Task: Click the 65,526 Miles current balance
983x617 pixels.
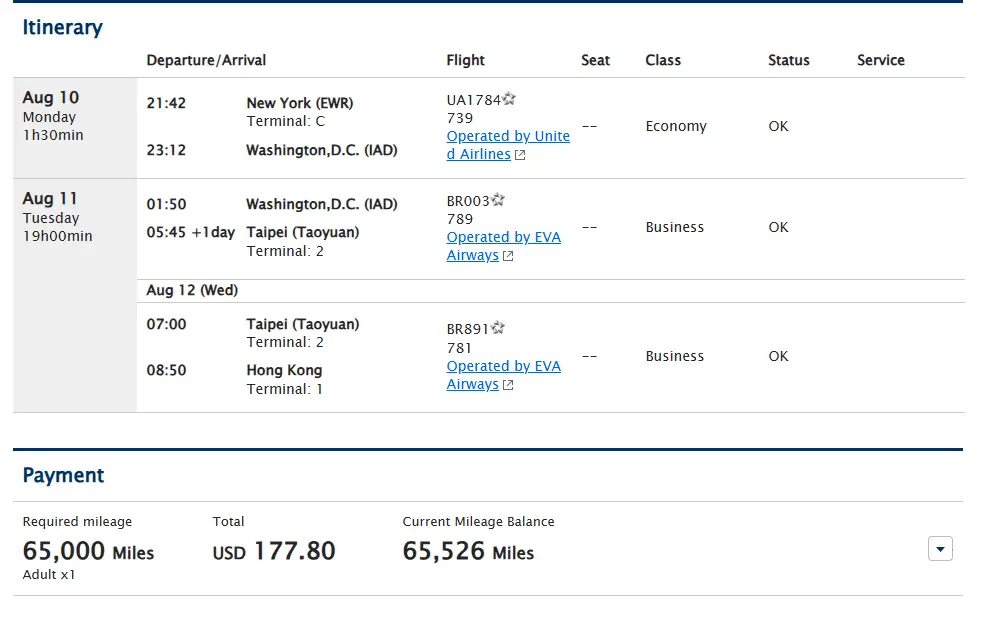Action: point(468,551)
